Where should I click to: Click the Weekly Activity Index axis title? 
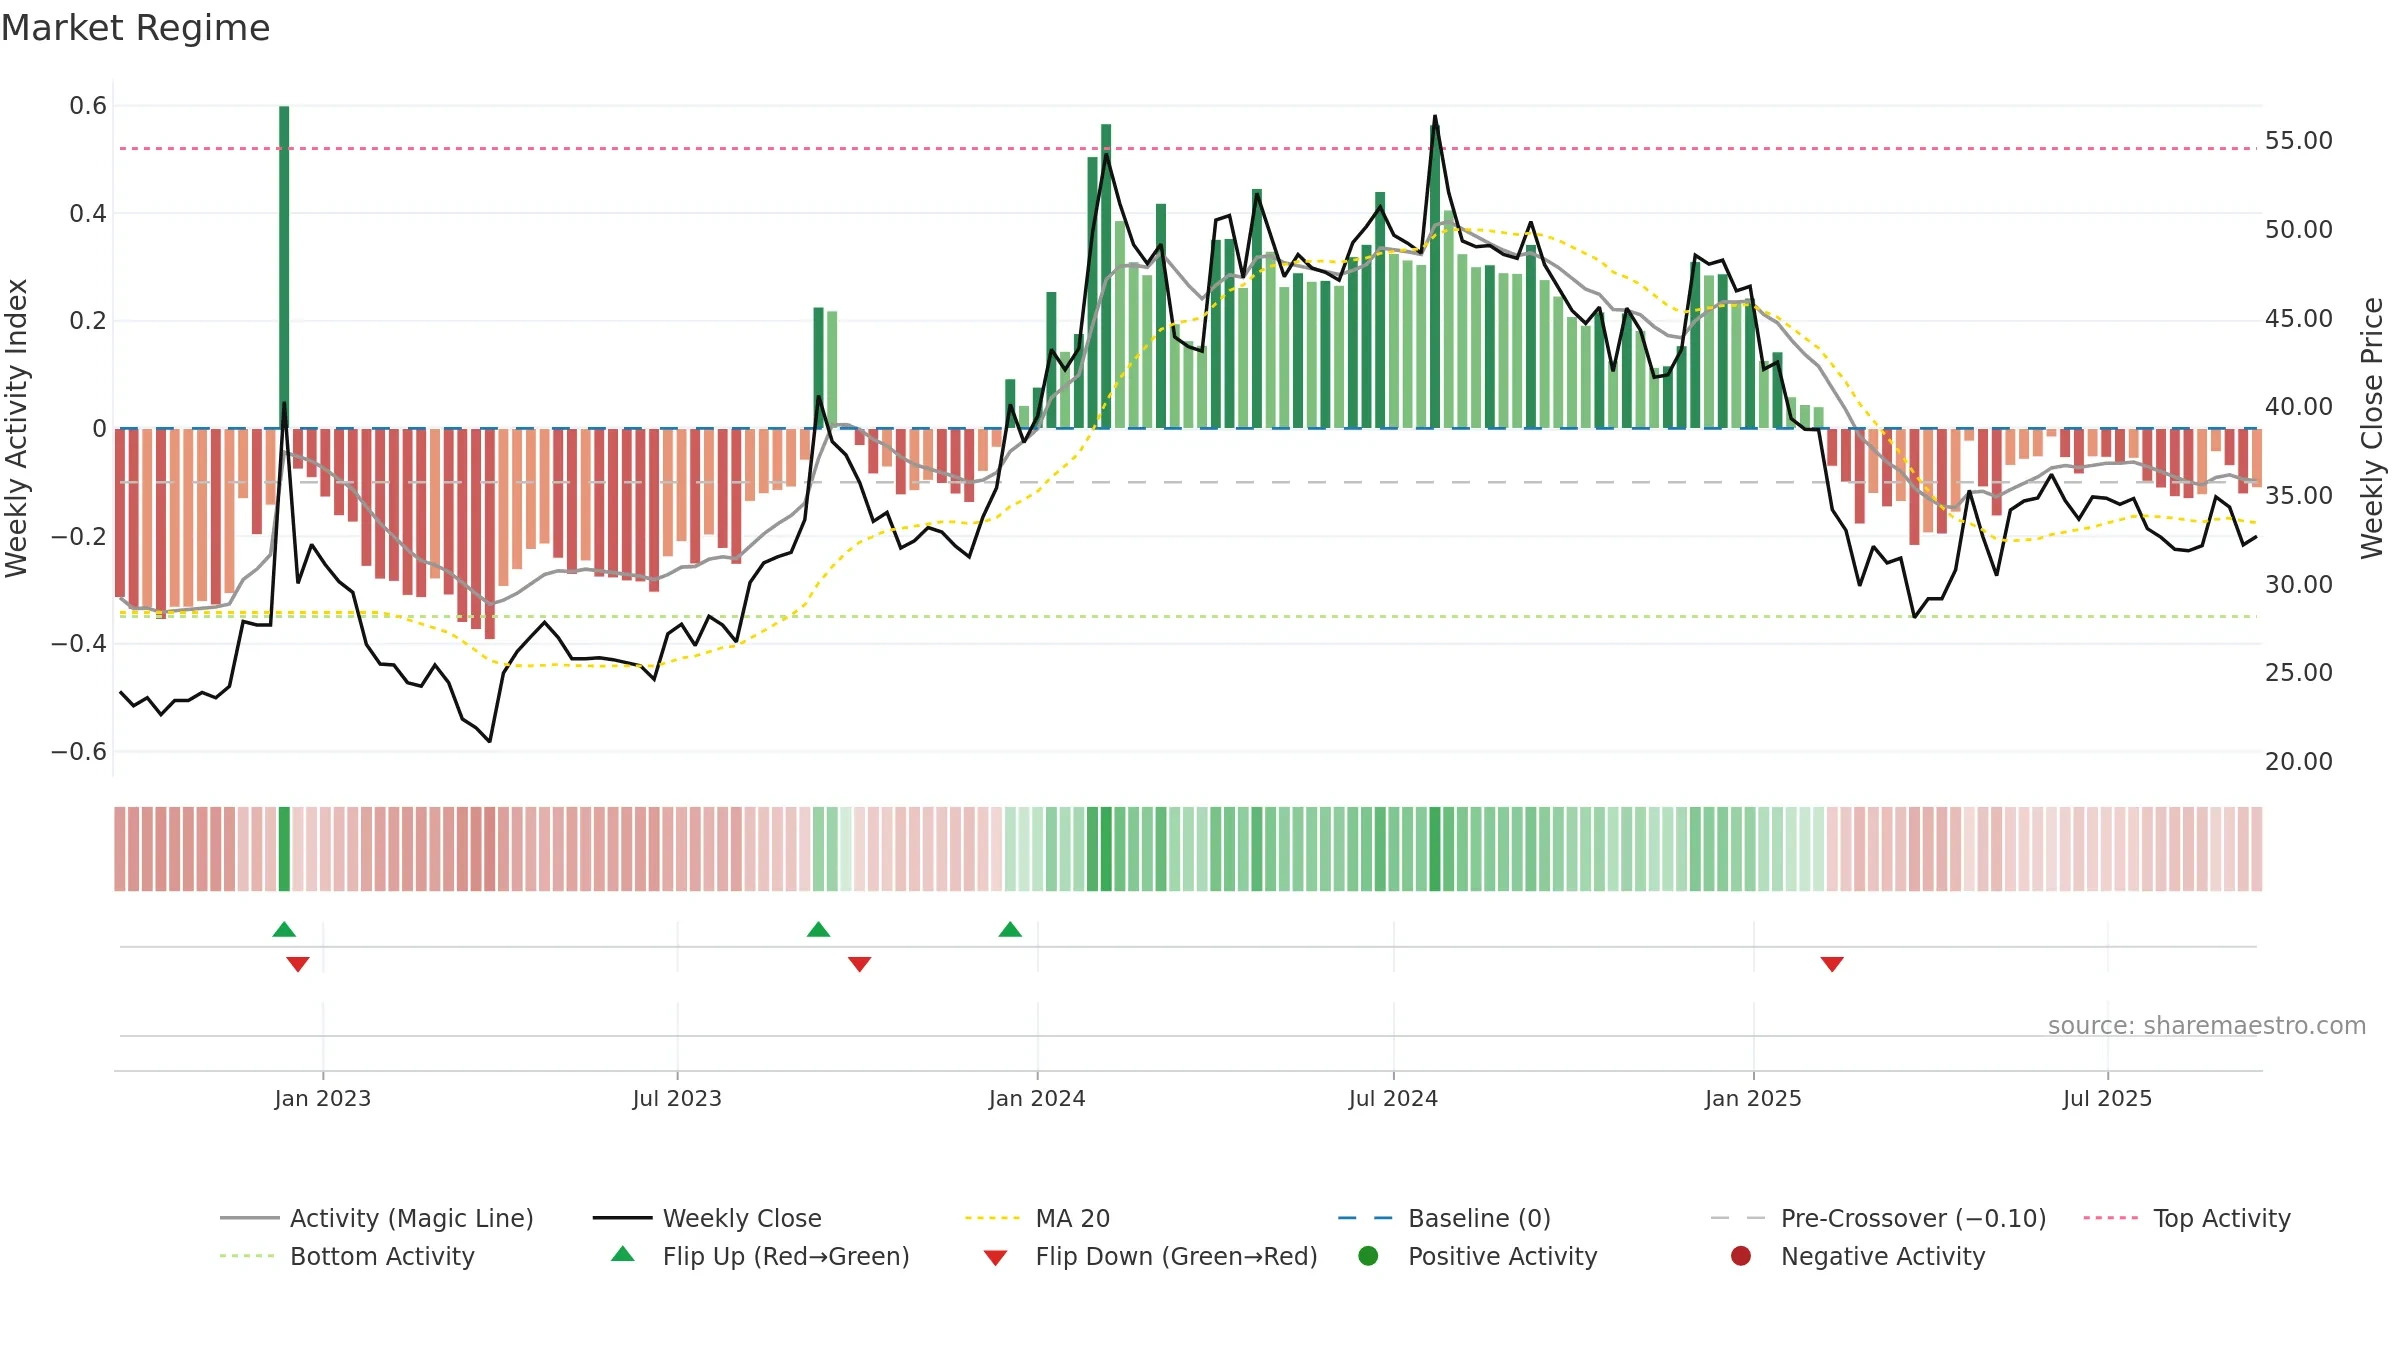16,428
